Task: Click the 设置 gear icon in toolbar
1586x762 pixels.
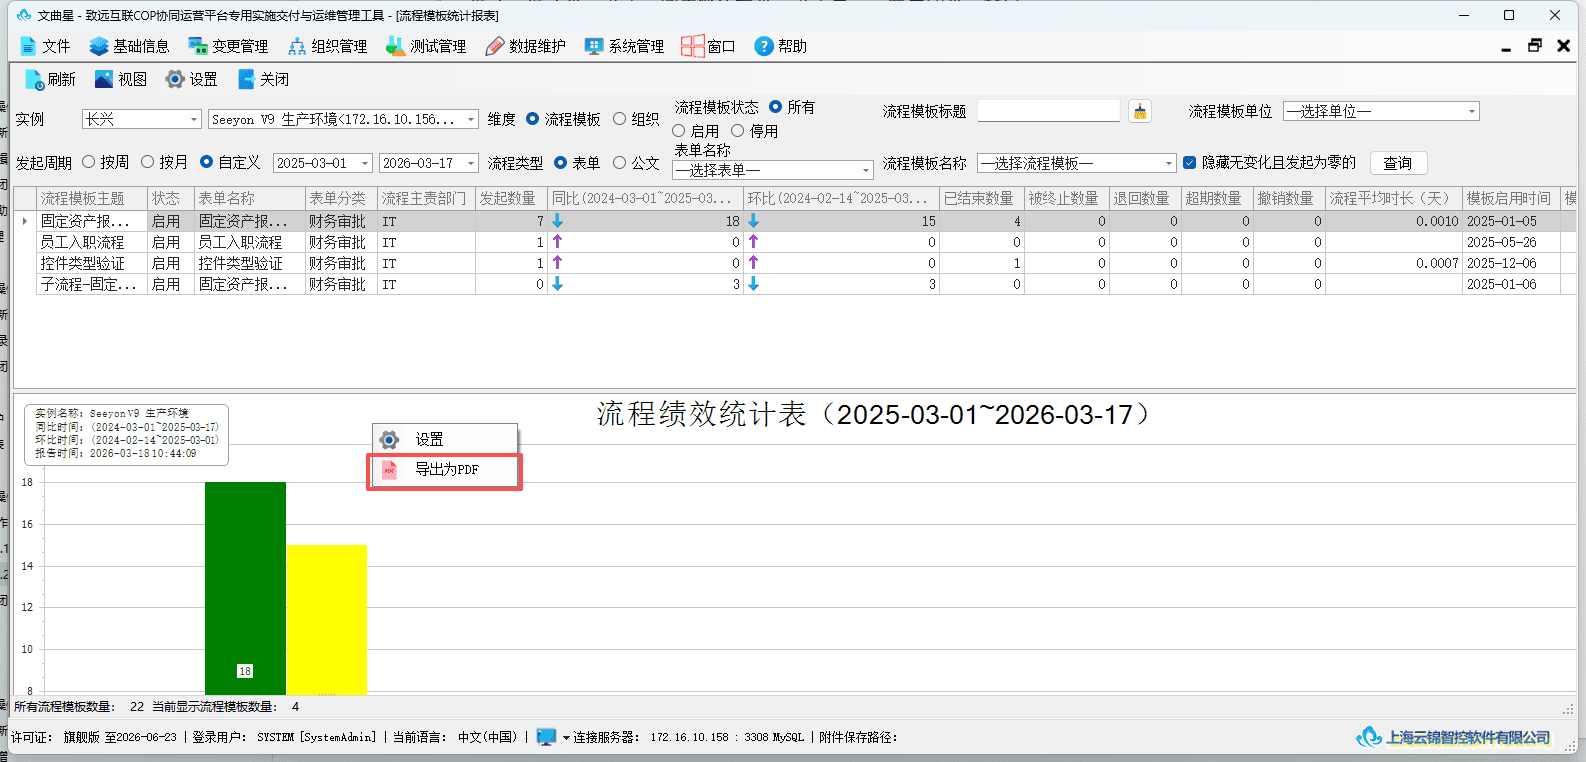Action: tap(175, 79)
